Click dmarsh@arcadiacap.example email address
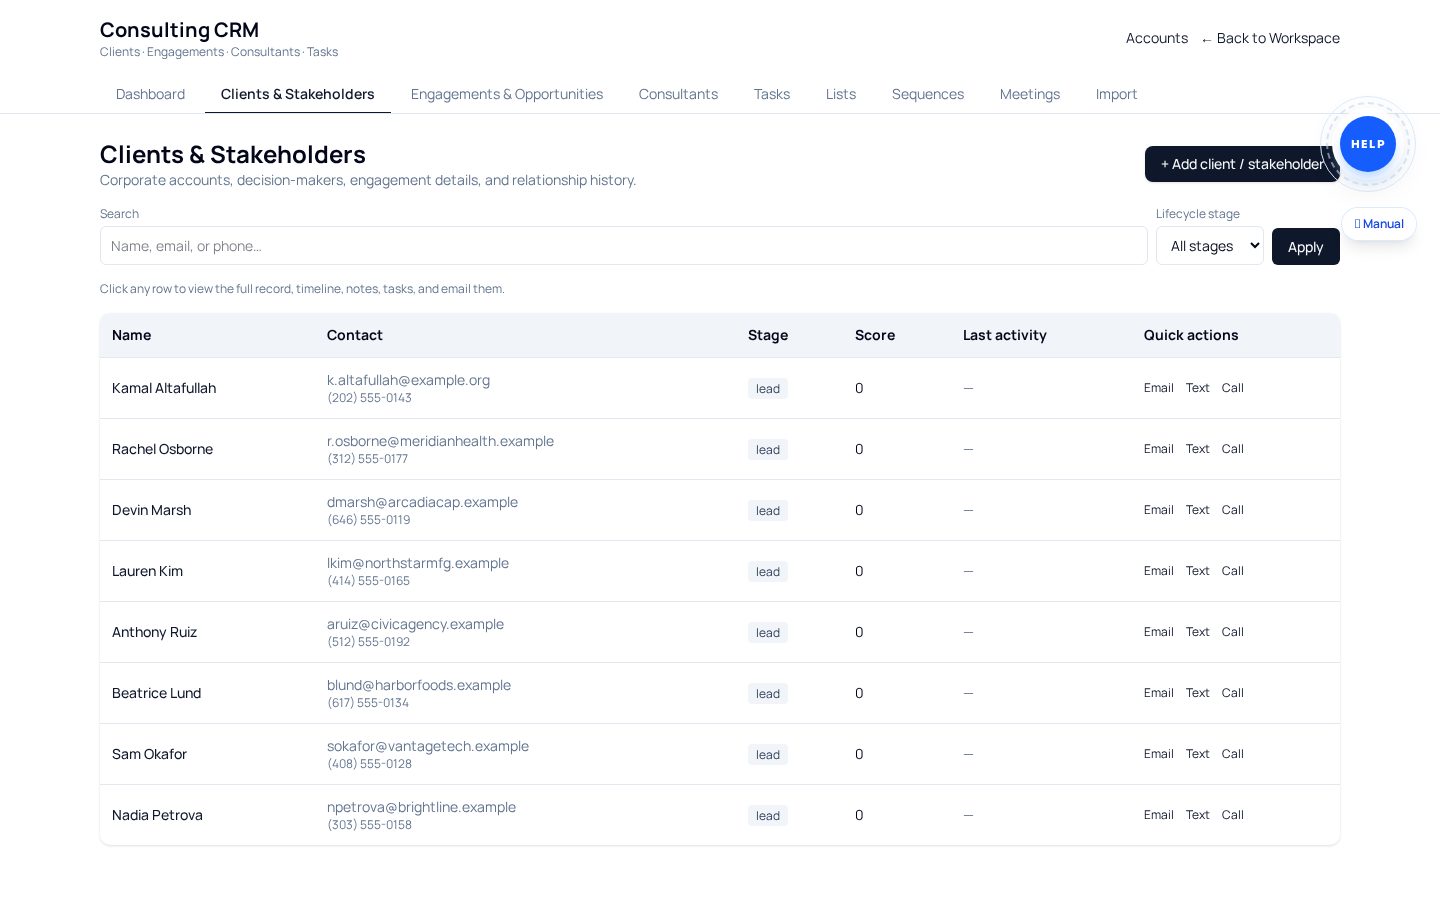Screen dimensions: 1440x900 422,502
